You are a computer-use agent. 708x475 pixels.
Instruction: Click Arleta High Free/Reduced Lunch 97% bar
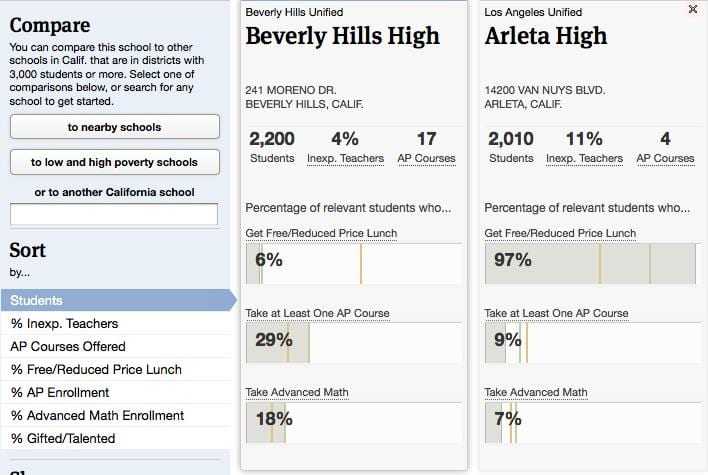[x=590, y=263]
